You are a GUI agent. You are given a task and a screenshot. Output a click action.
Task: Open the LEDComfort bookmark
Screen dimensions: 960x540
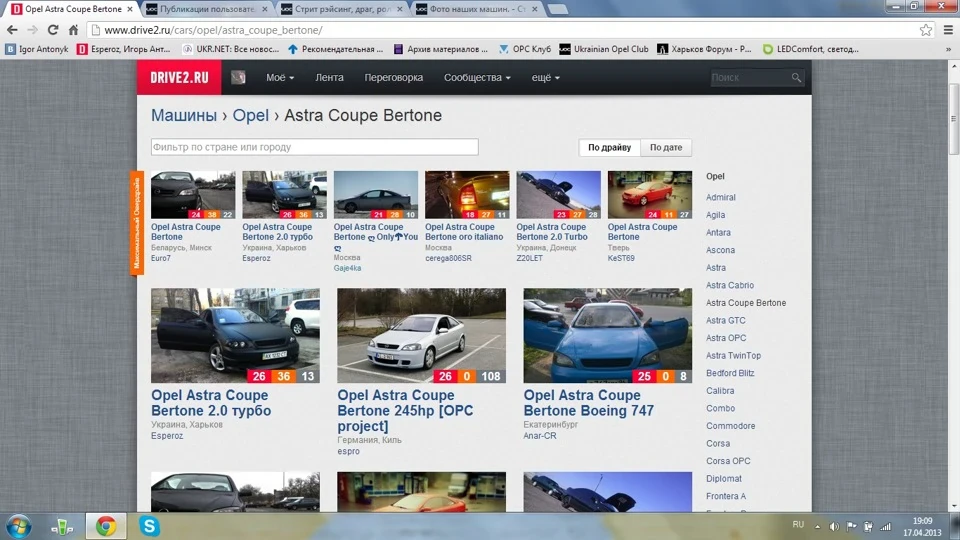click(x=811, y=49)
